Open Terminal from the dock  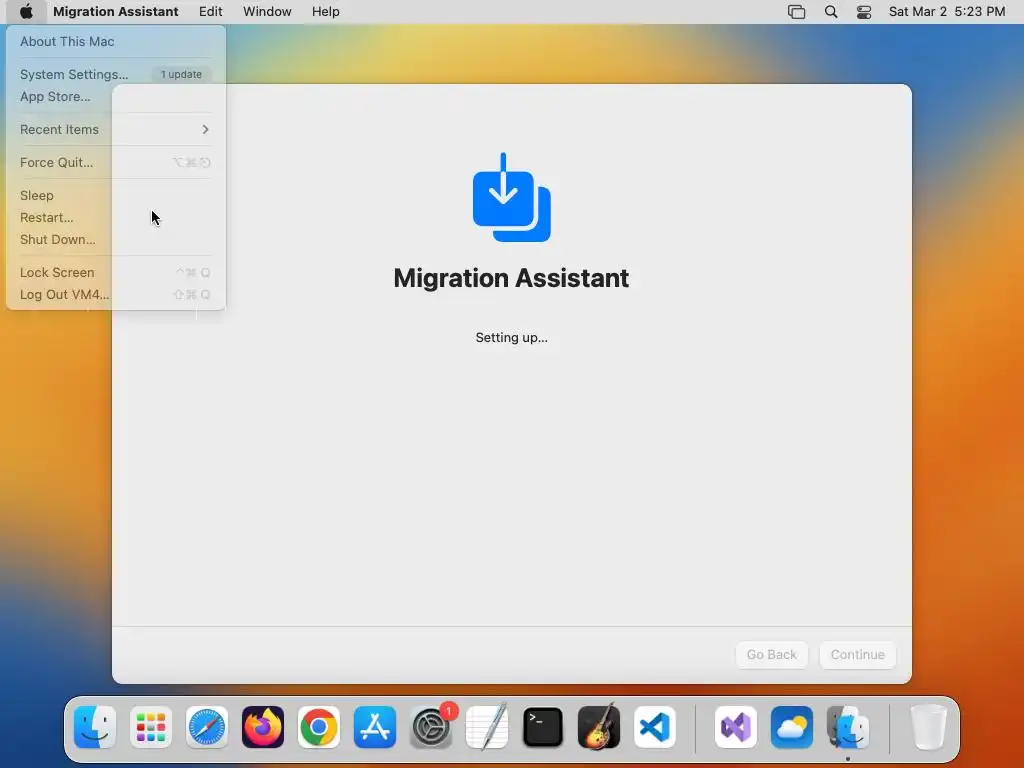coord(543,727)
